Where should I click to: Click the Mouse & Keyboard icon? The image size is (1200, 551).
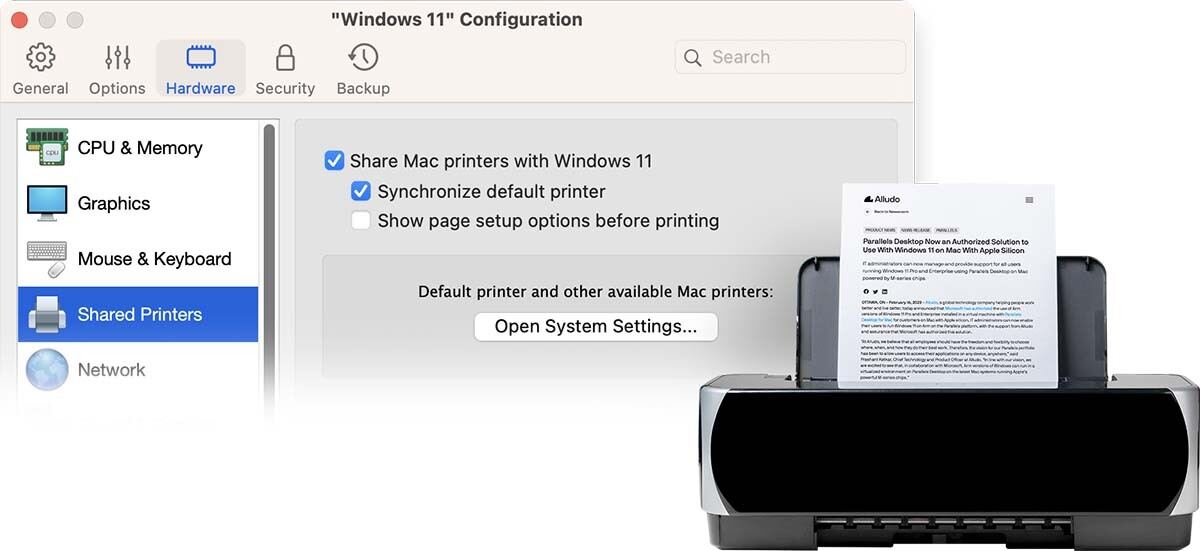47,259
